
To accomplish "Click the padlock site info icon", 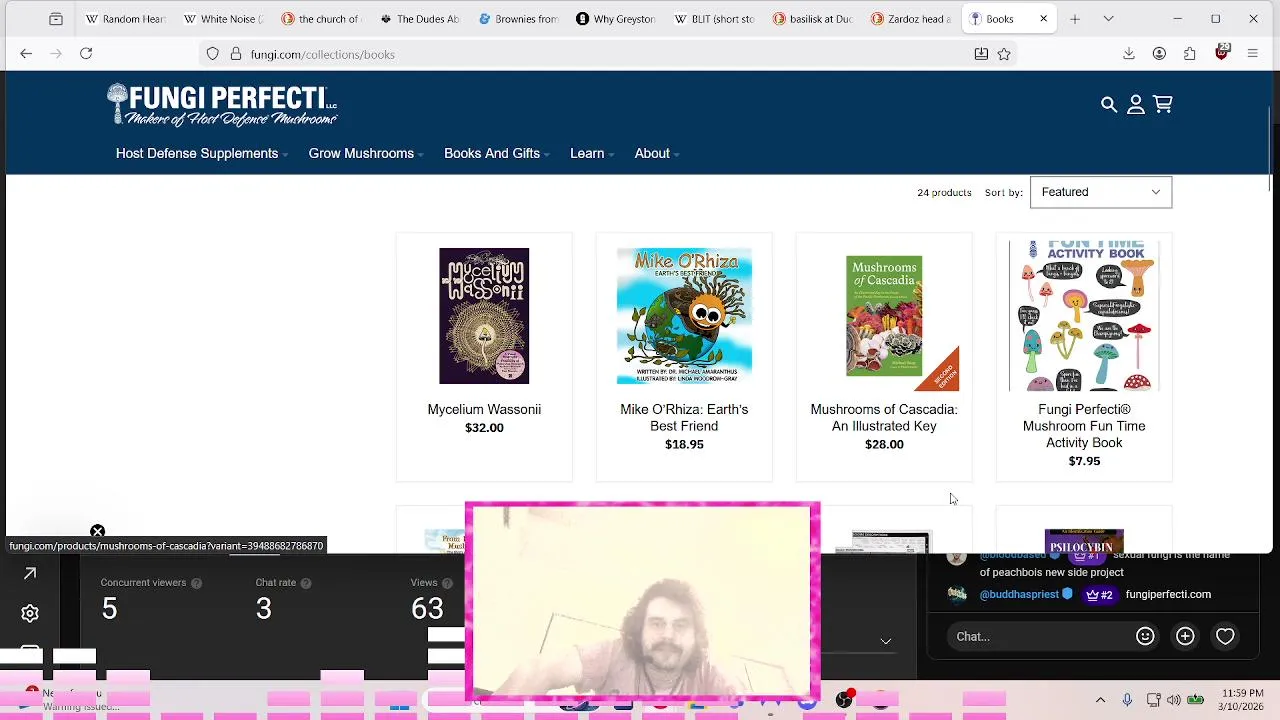I will coord(235,54).
